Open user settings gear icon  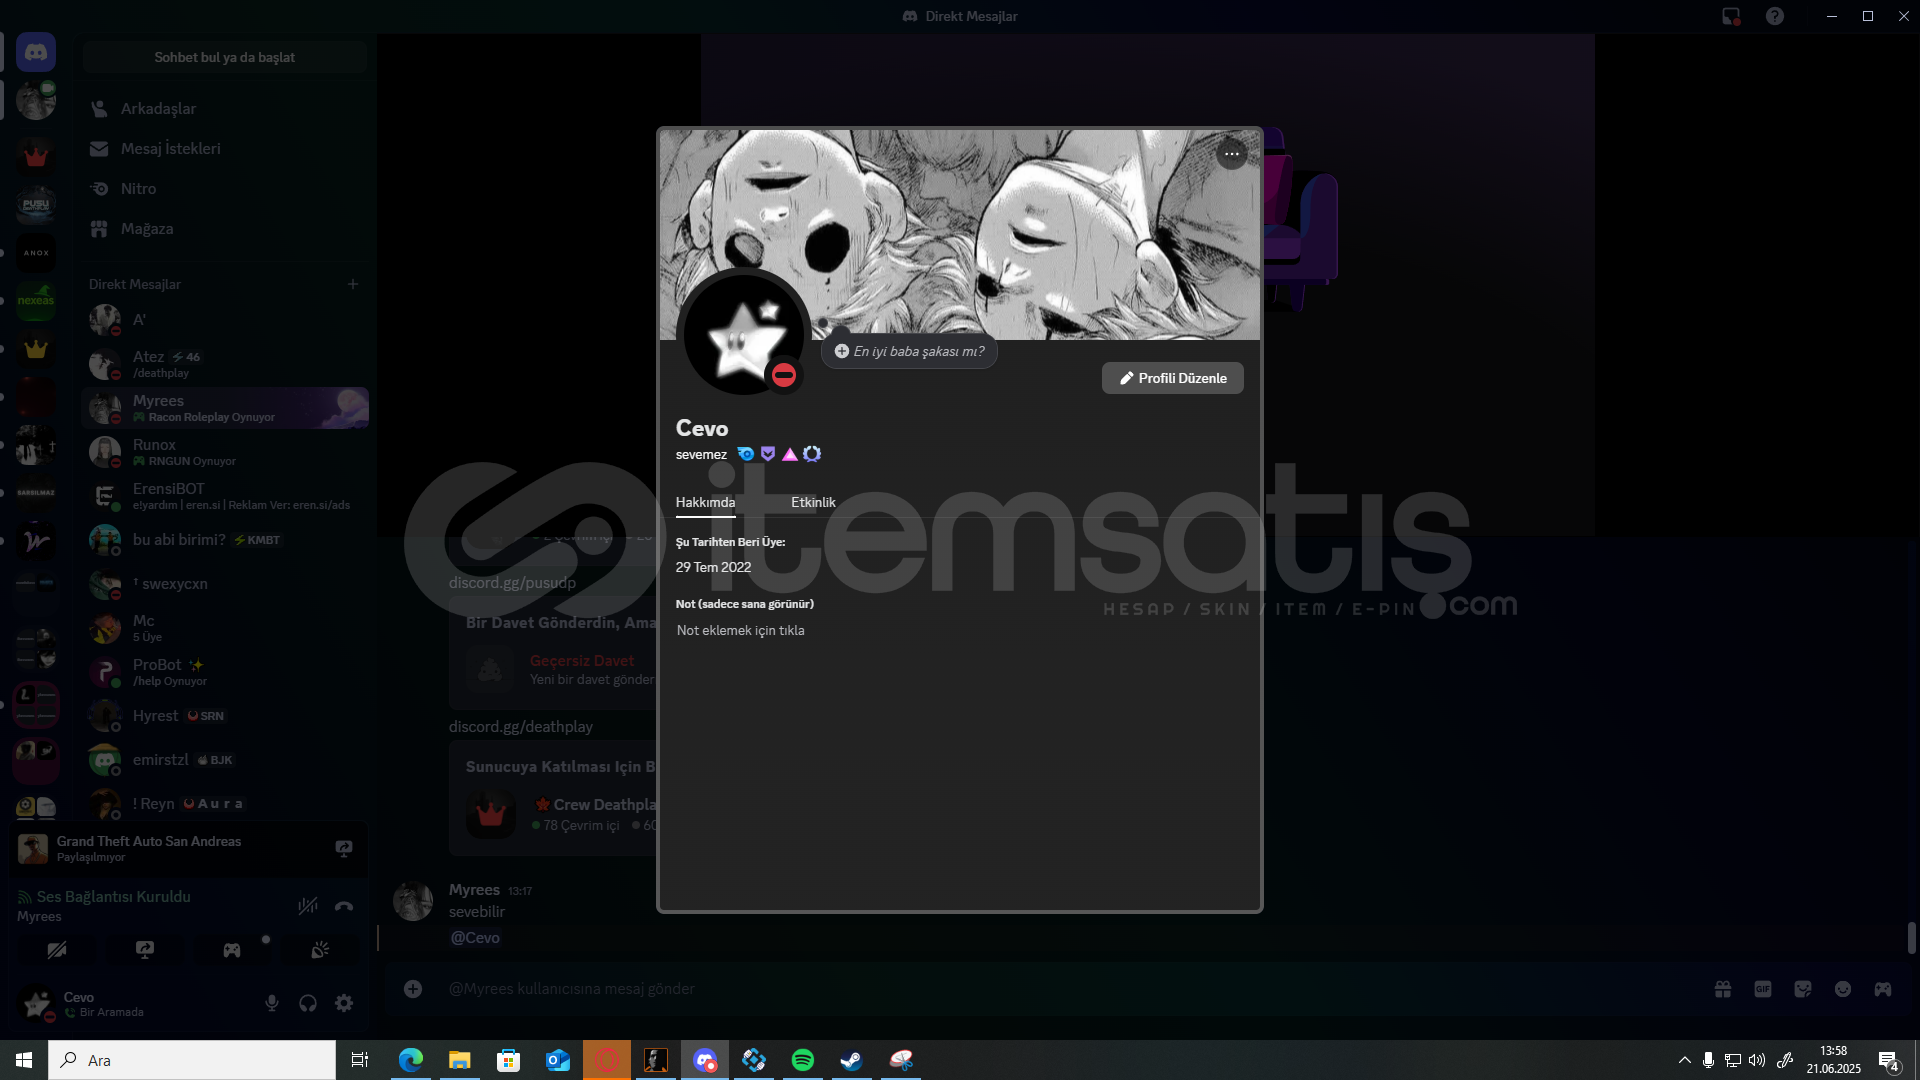coord(344,1003)
